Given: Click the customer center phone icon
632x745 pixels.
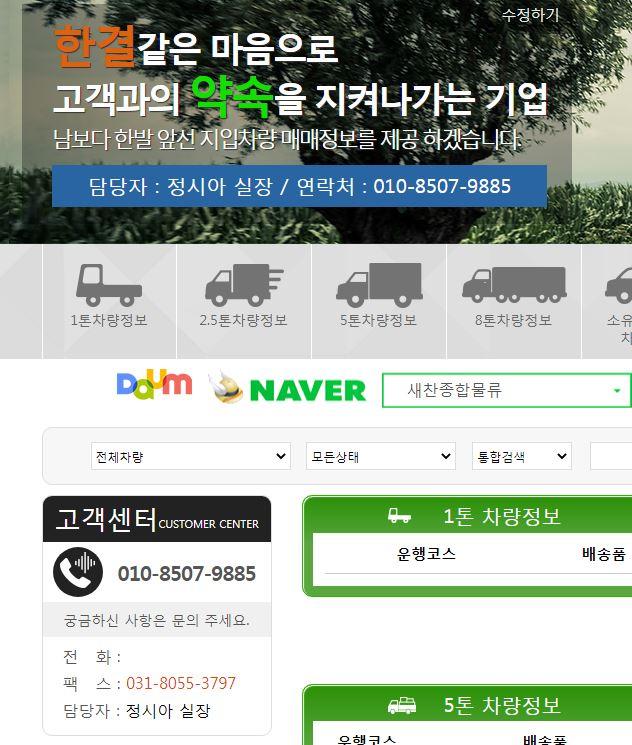Looking at the screenshot, I should [78, 572].
